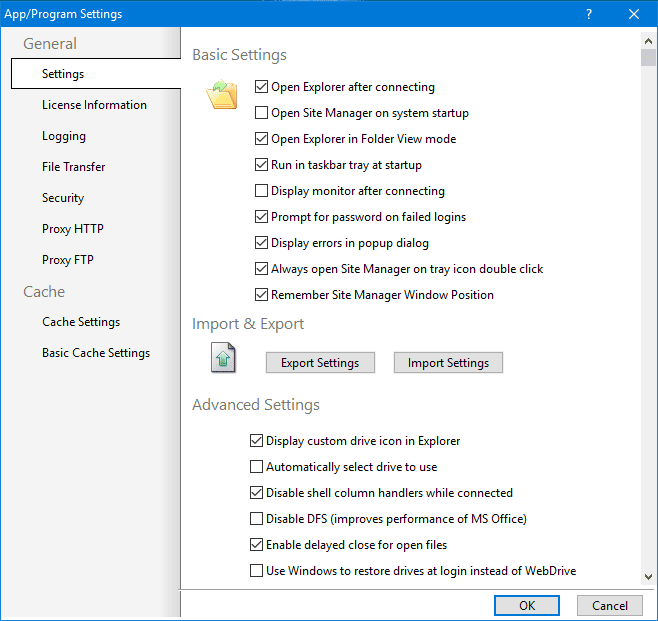Click the scrollbar down arrow
The width and height of the screenshot is (658, 621).
[648, 577]
